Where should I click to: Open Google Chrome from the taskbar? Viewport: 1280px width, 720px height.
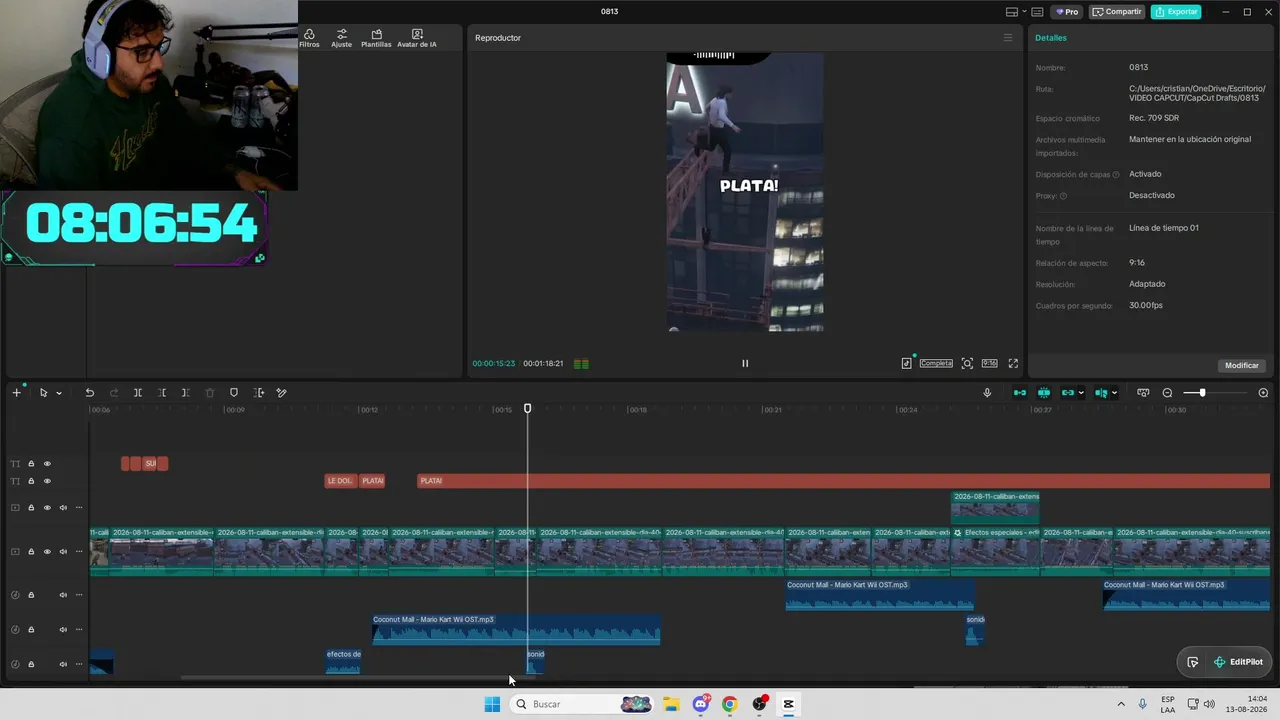(730, 704)
